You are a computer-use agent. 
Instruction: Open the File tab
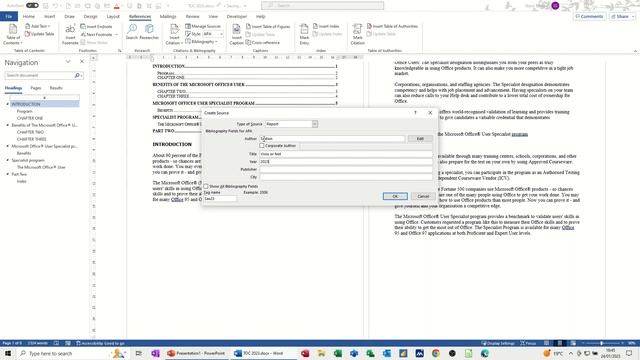pyautogui.click(x=9, y=16)
